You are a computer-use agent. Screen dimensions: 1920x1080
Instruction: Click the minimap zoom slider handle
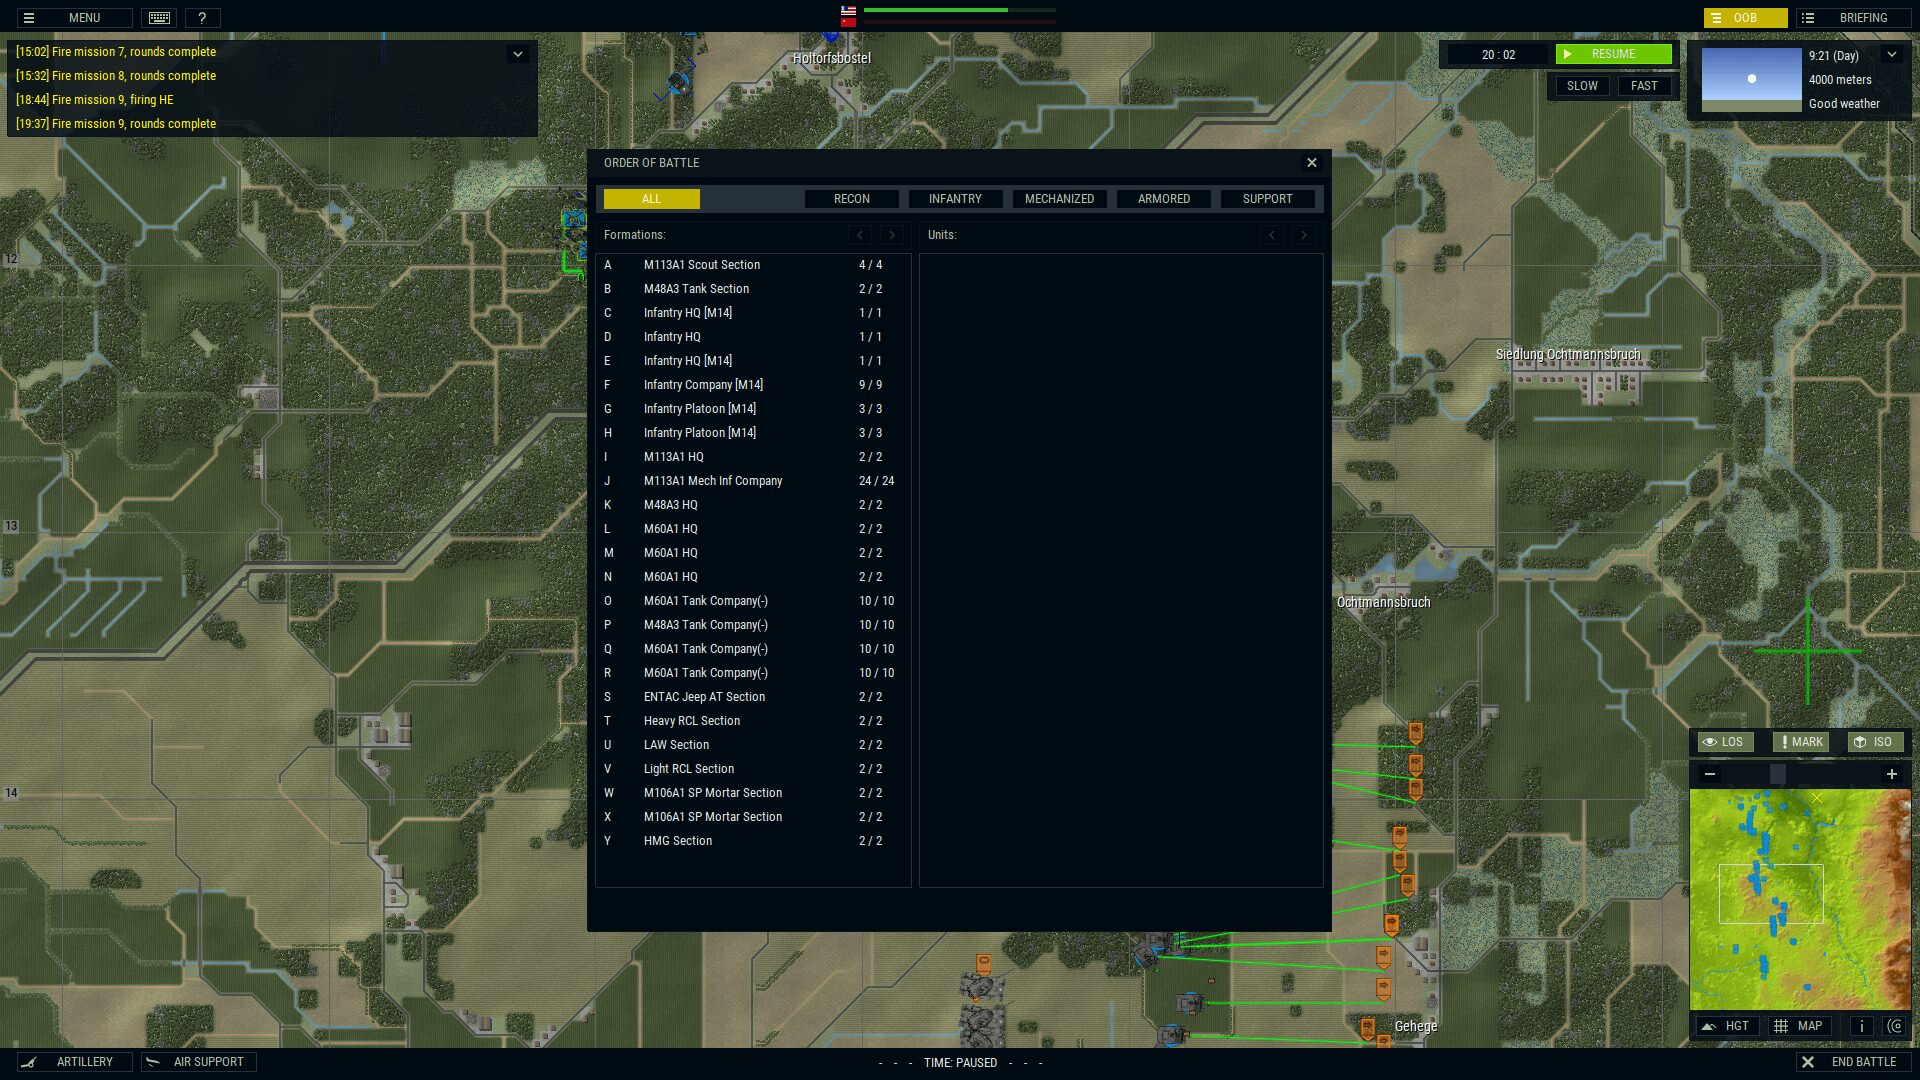click(1778, 774)
